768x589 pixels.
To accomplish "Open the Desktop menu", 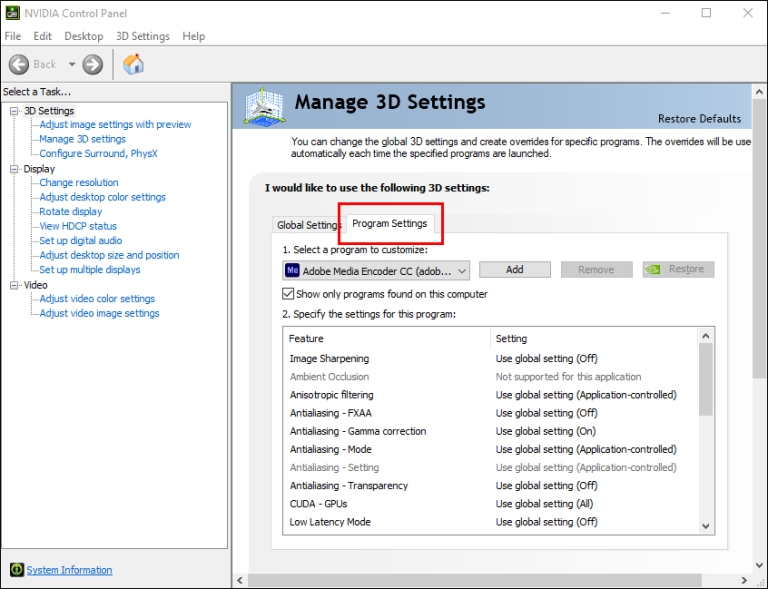I will (84, 36).
